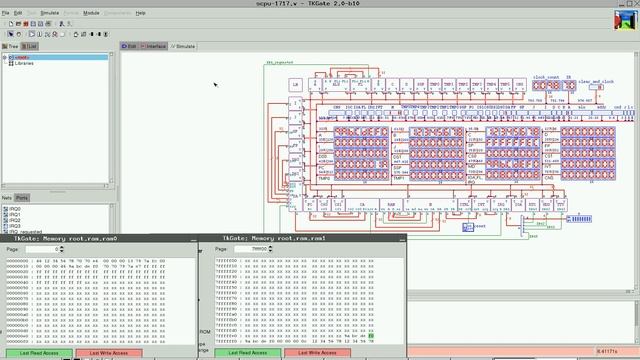
Task: Open the File menu
Action: point(6,13)
